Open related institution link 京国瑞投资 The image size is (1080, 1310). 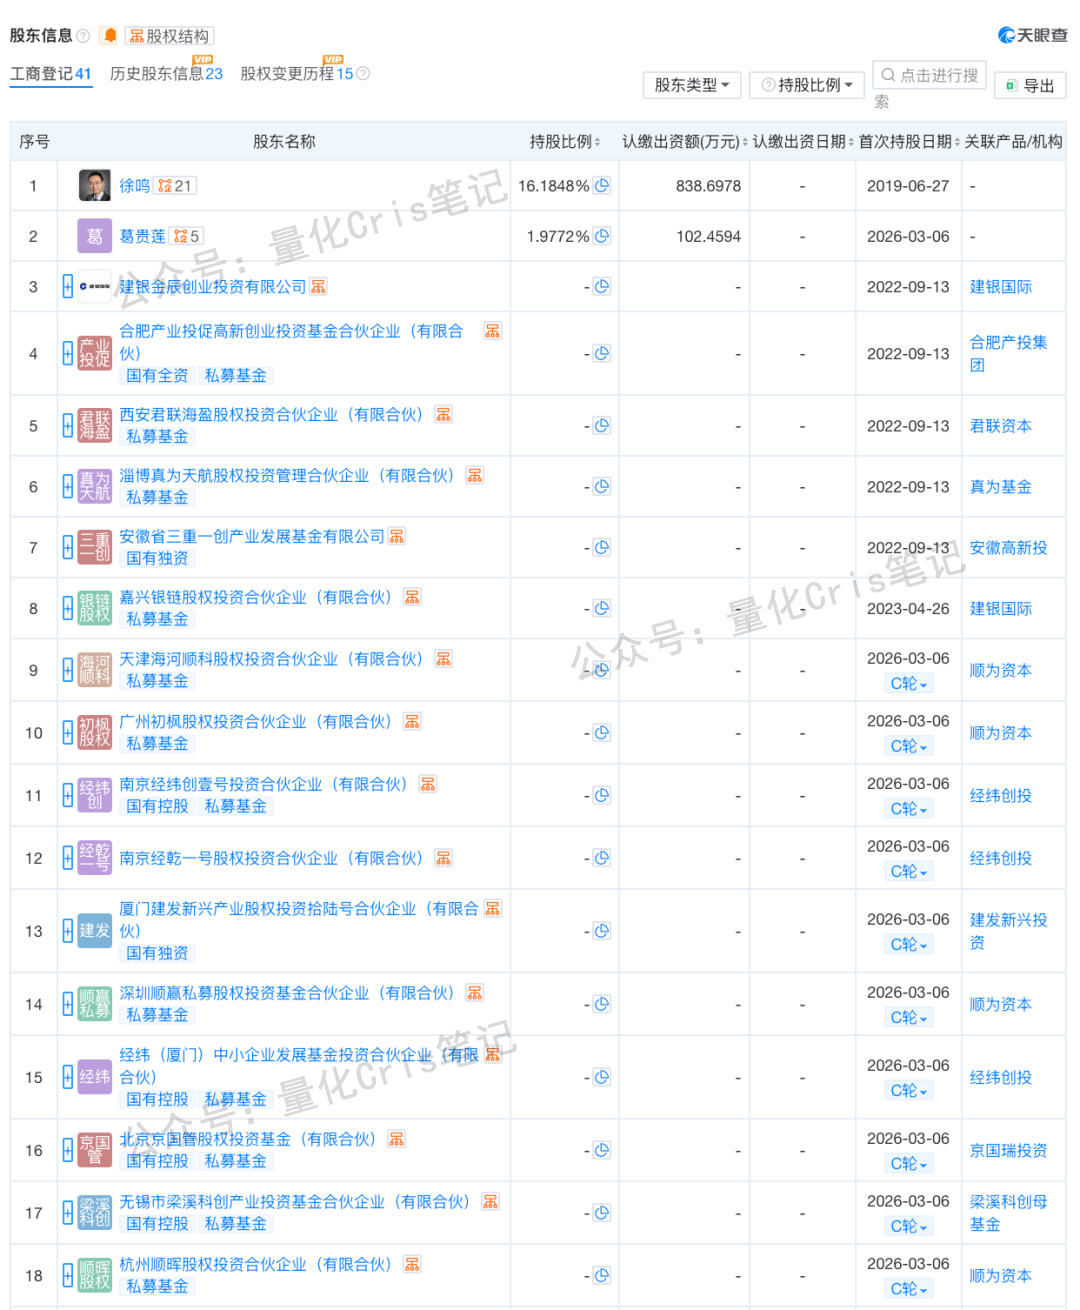click(x=1009, y=1151)
